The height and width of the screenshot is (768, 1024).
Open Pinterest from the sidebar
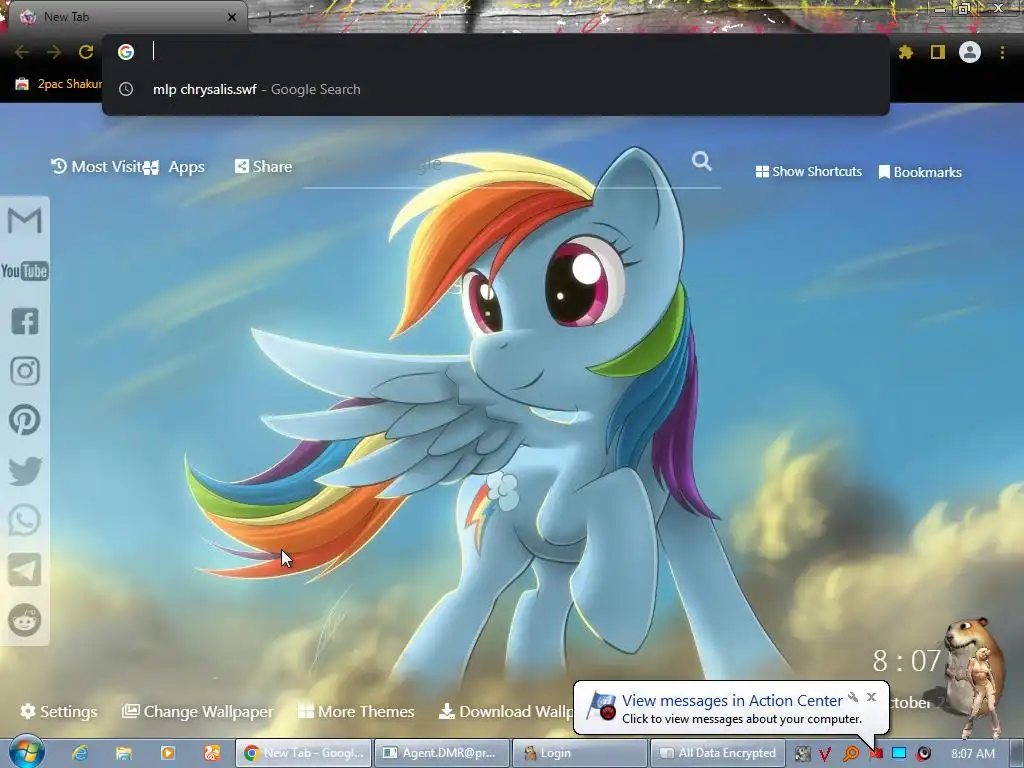pyautogui.click(x=25, y=420)
